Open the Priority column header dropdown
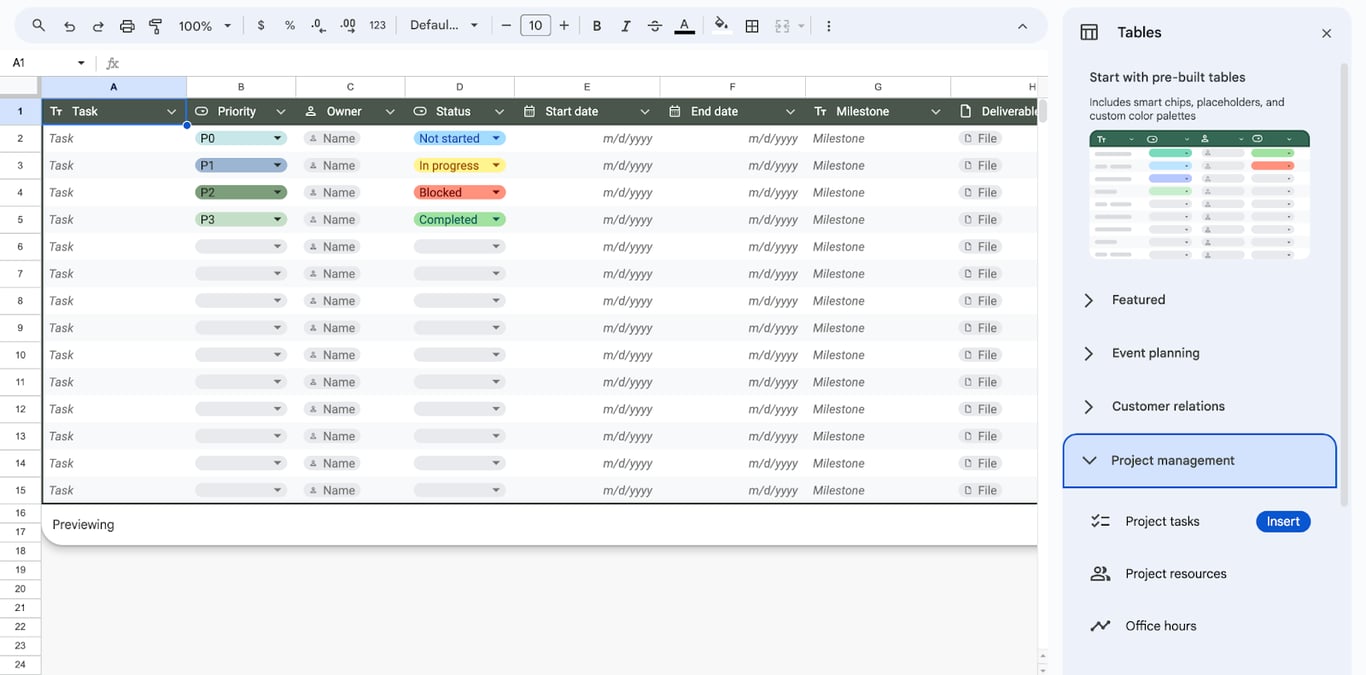The width and height of the screenshot is (1366, 675). (x=281, y=112)
